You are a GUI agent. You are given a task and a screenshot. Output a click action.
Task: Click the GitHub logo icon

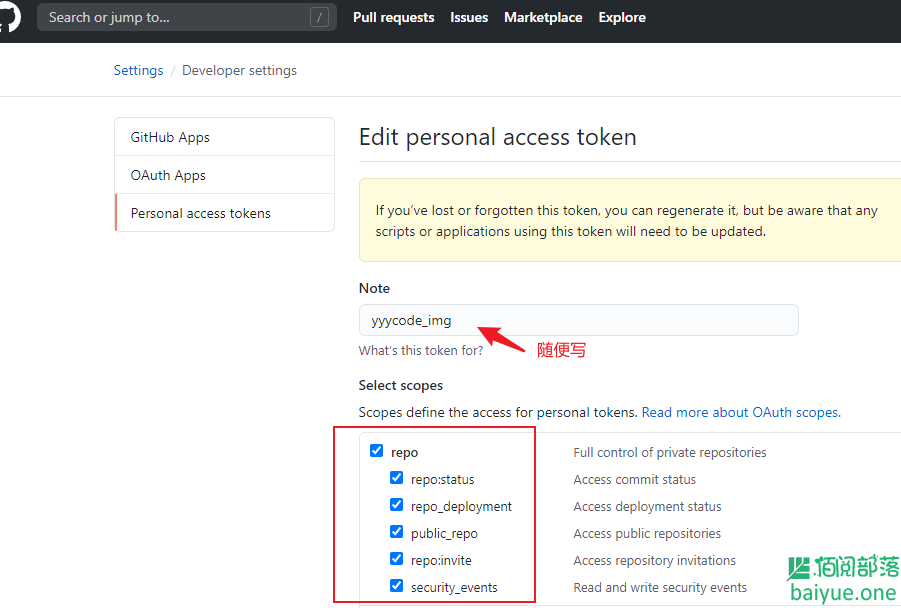10,17
